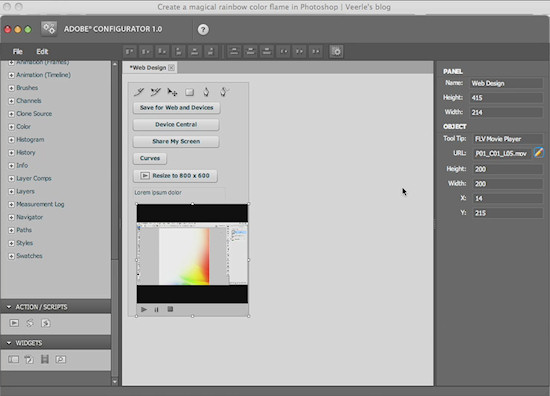The width and height of the screenshot is (550, 396).
Task: Expand the Channels tree item
Action: tap(11, 101)
